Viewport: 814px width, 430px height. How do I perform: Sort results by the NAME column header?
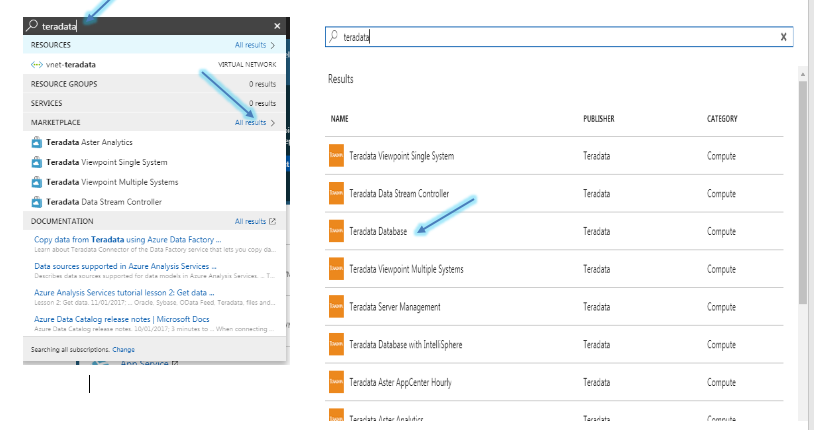[340, 119]
